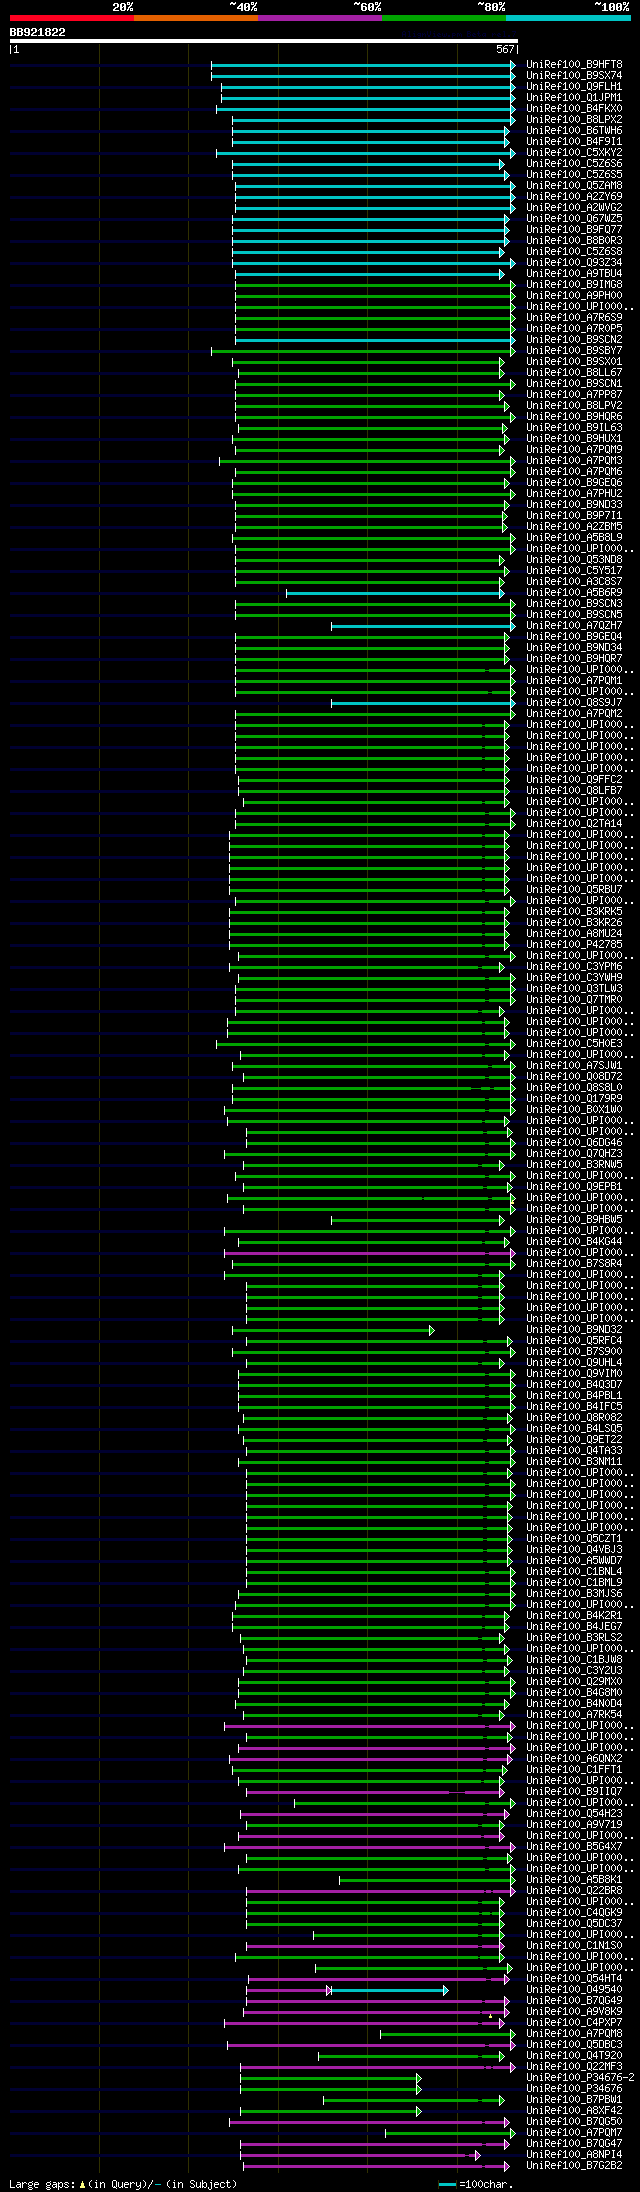The width and height of the screenshot is (640, 2192).
Task: Select the UniRef100_Q93Z34 entry
Action: click(x=574, y=262)
